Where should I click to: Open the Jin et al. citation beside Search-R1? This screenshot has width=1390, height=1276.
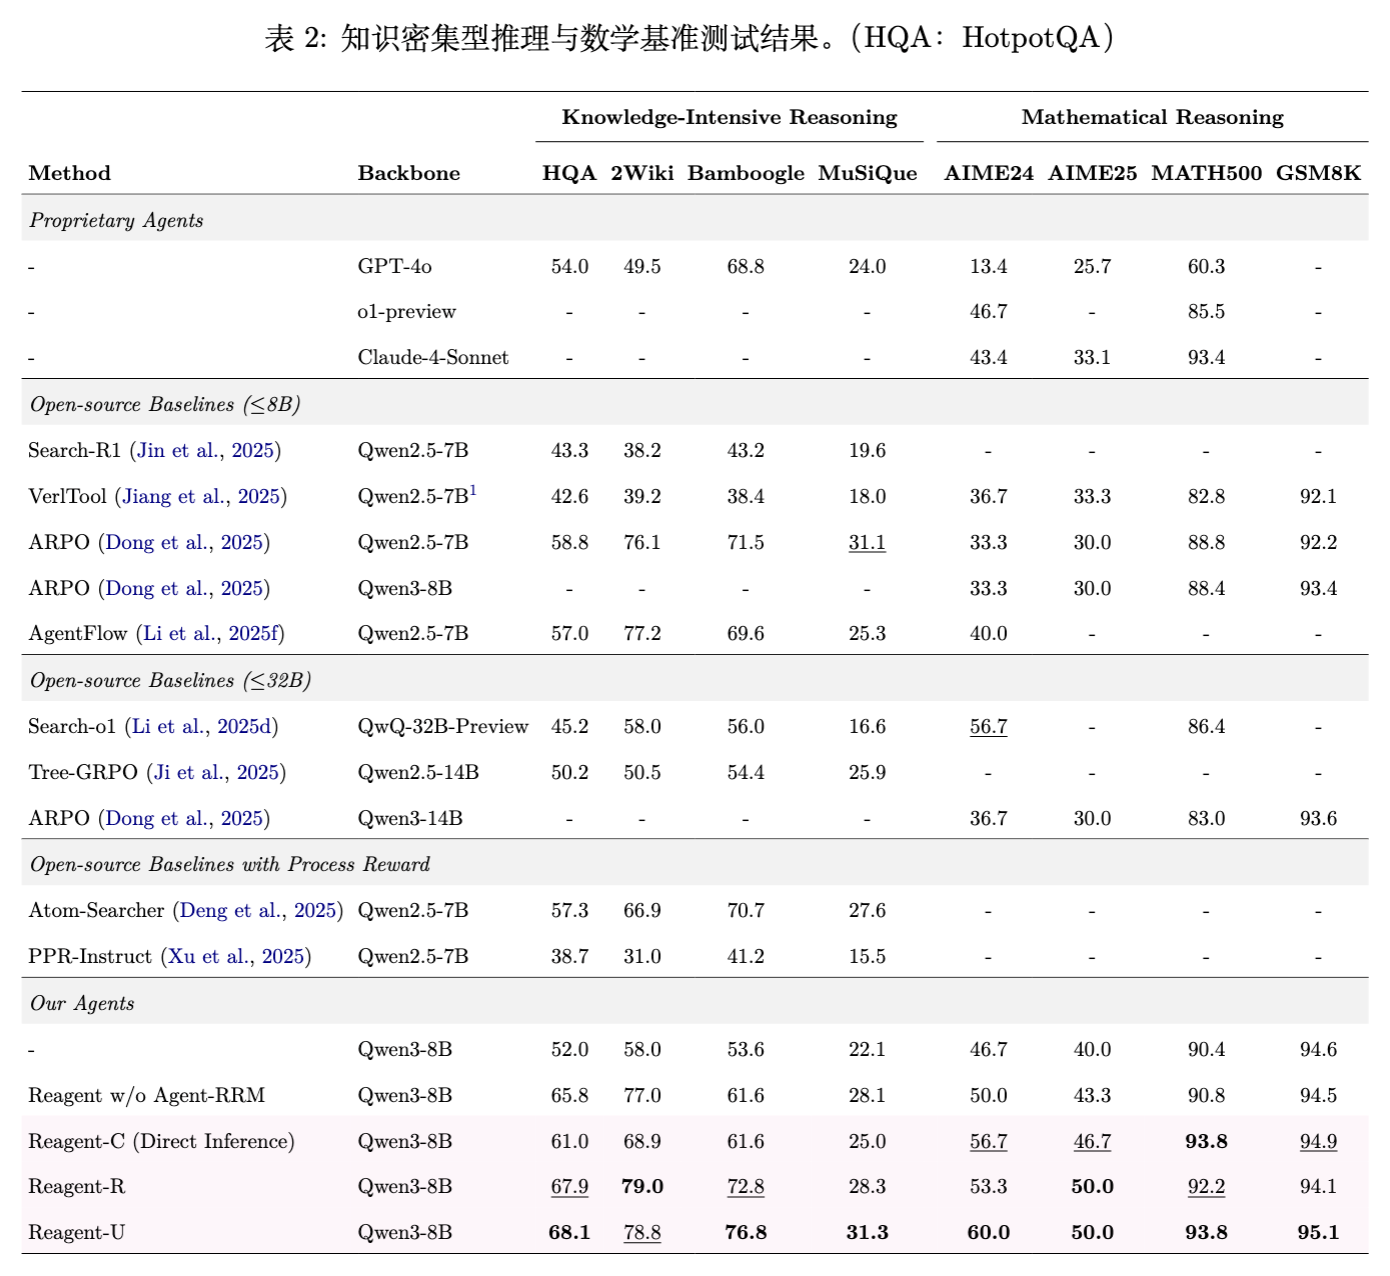coord(205,451)
